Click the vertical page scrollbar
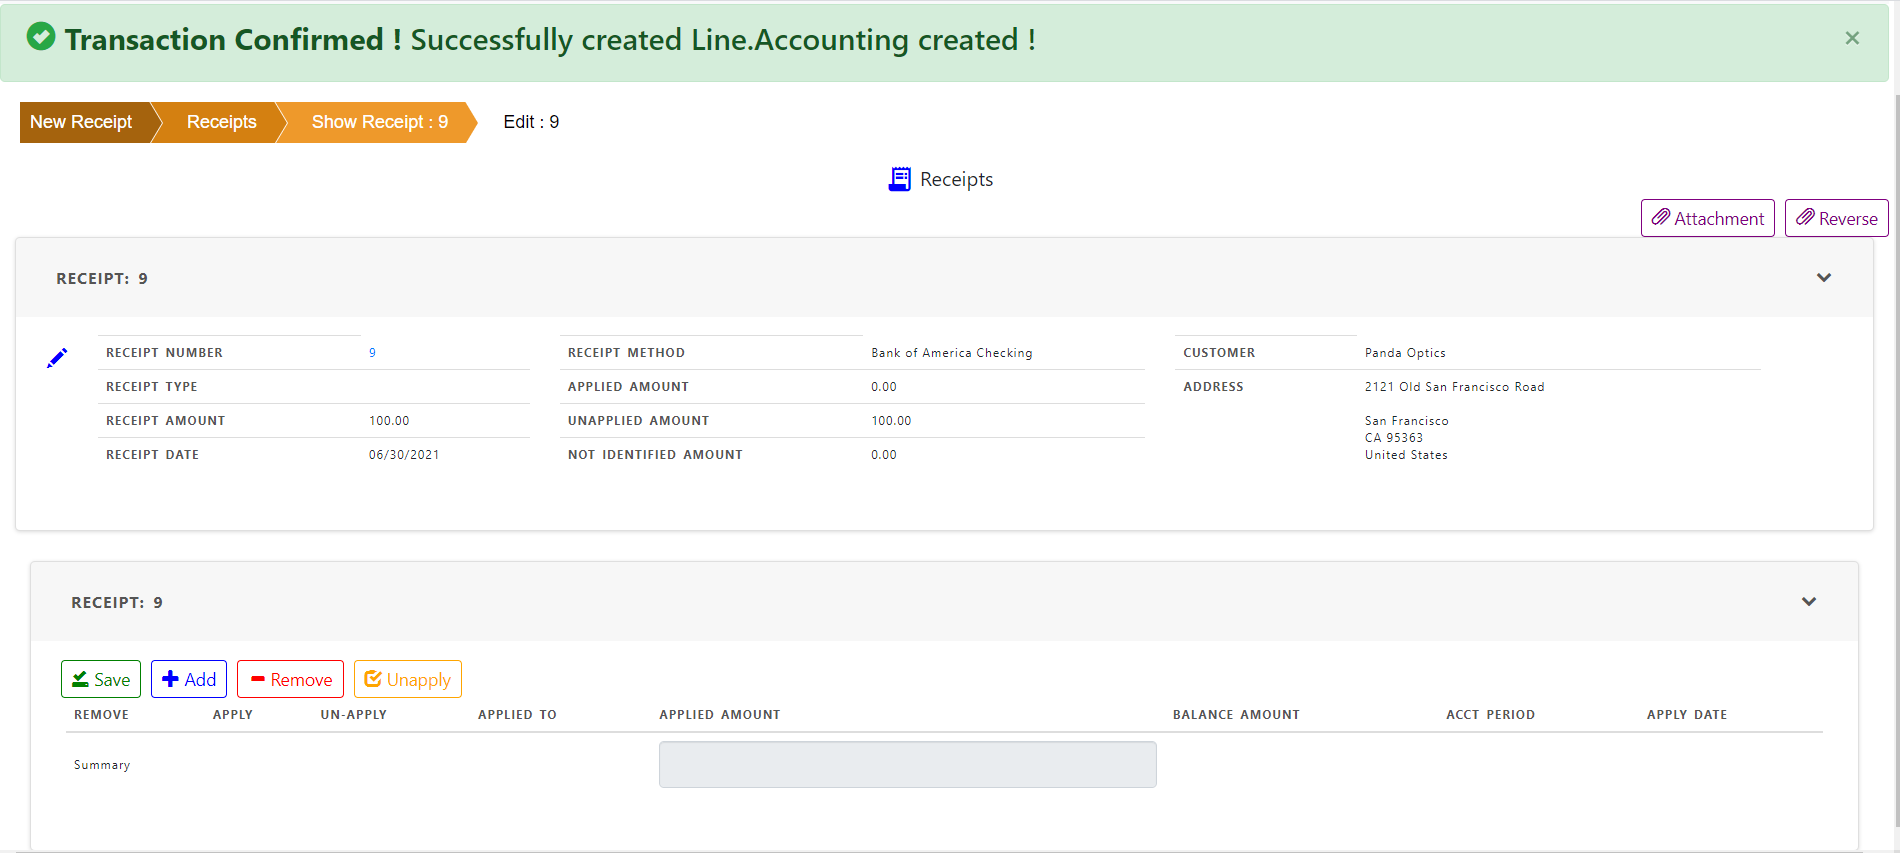1900x853 pixels. 1896,460
